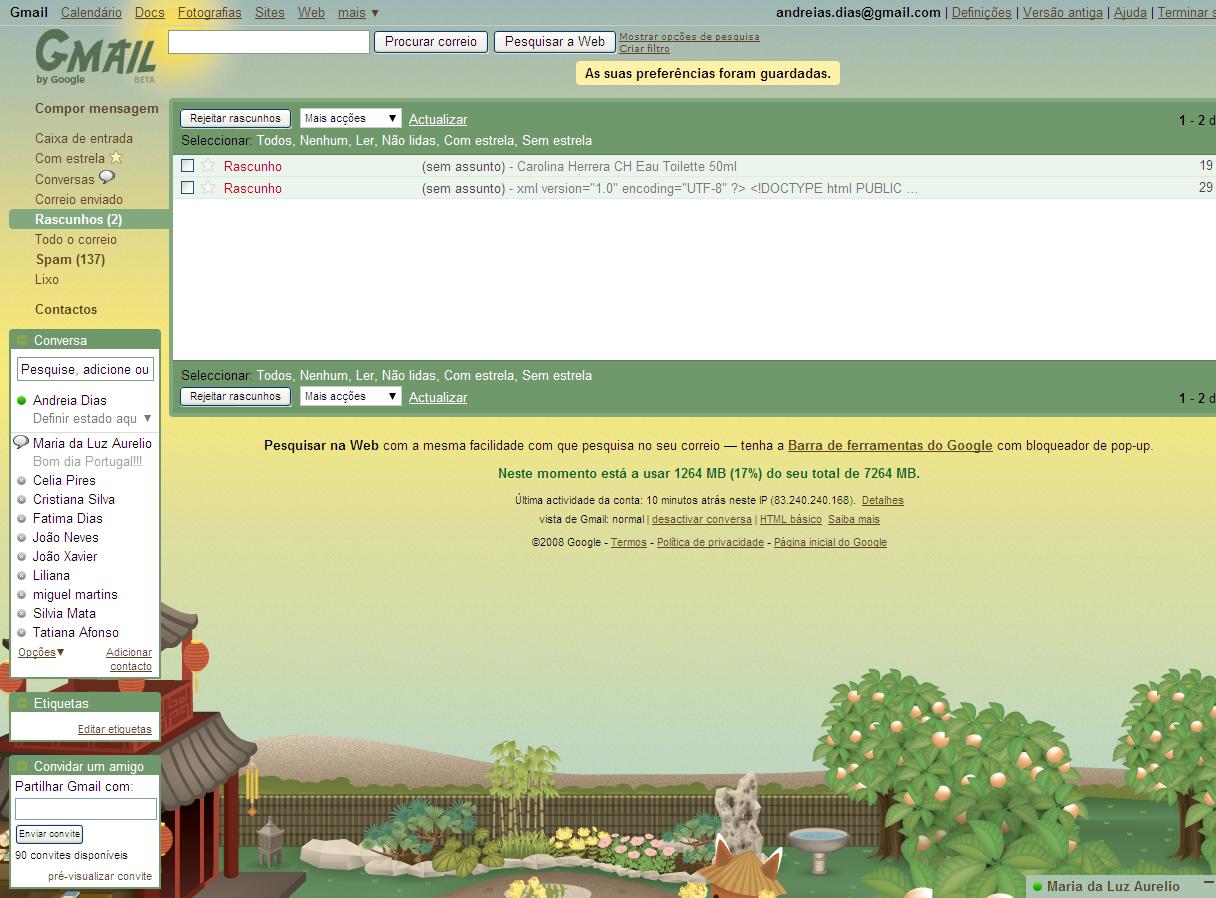
Task: Open Definições link
Action: click(982, 13)
